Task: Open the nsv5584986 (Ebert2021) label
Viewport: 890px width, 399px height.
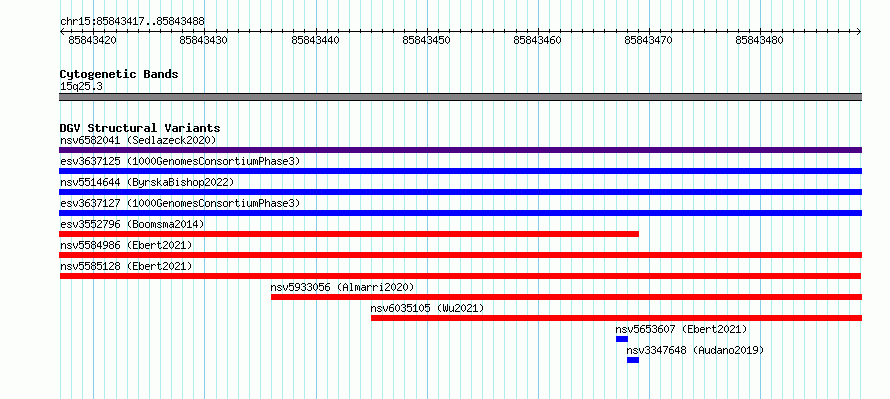Action: click(126, 245)
